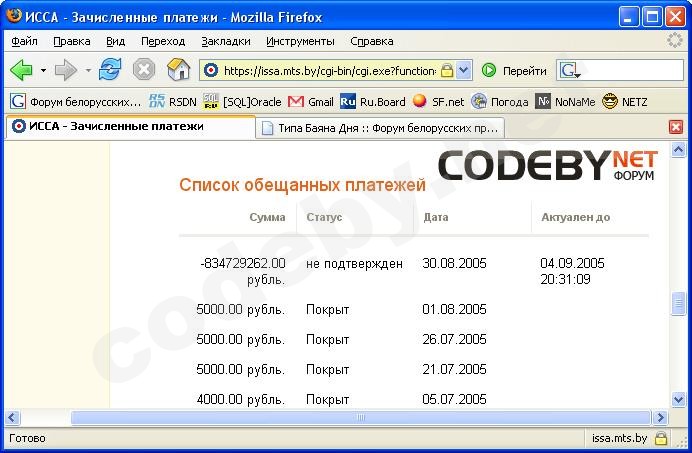Image resolution: width=692 pixels, height=453 pixels.
Task: Open the Gmail bookmark
Action: point(311,101)
